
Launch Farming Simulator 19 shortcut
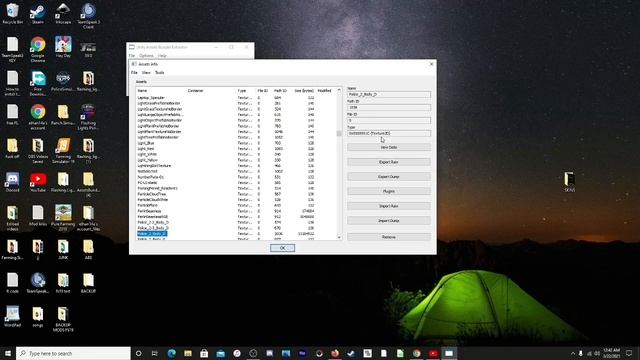pos(63,151)
